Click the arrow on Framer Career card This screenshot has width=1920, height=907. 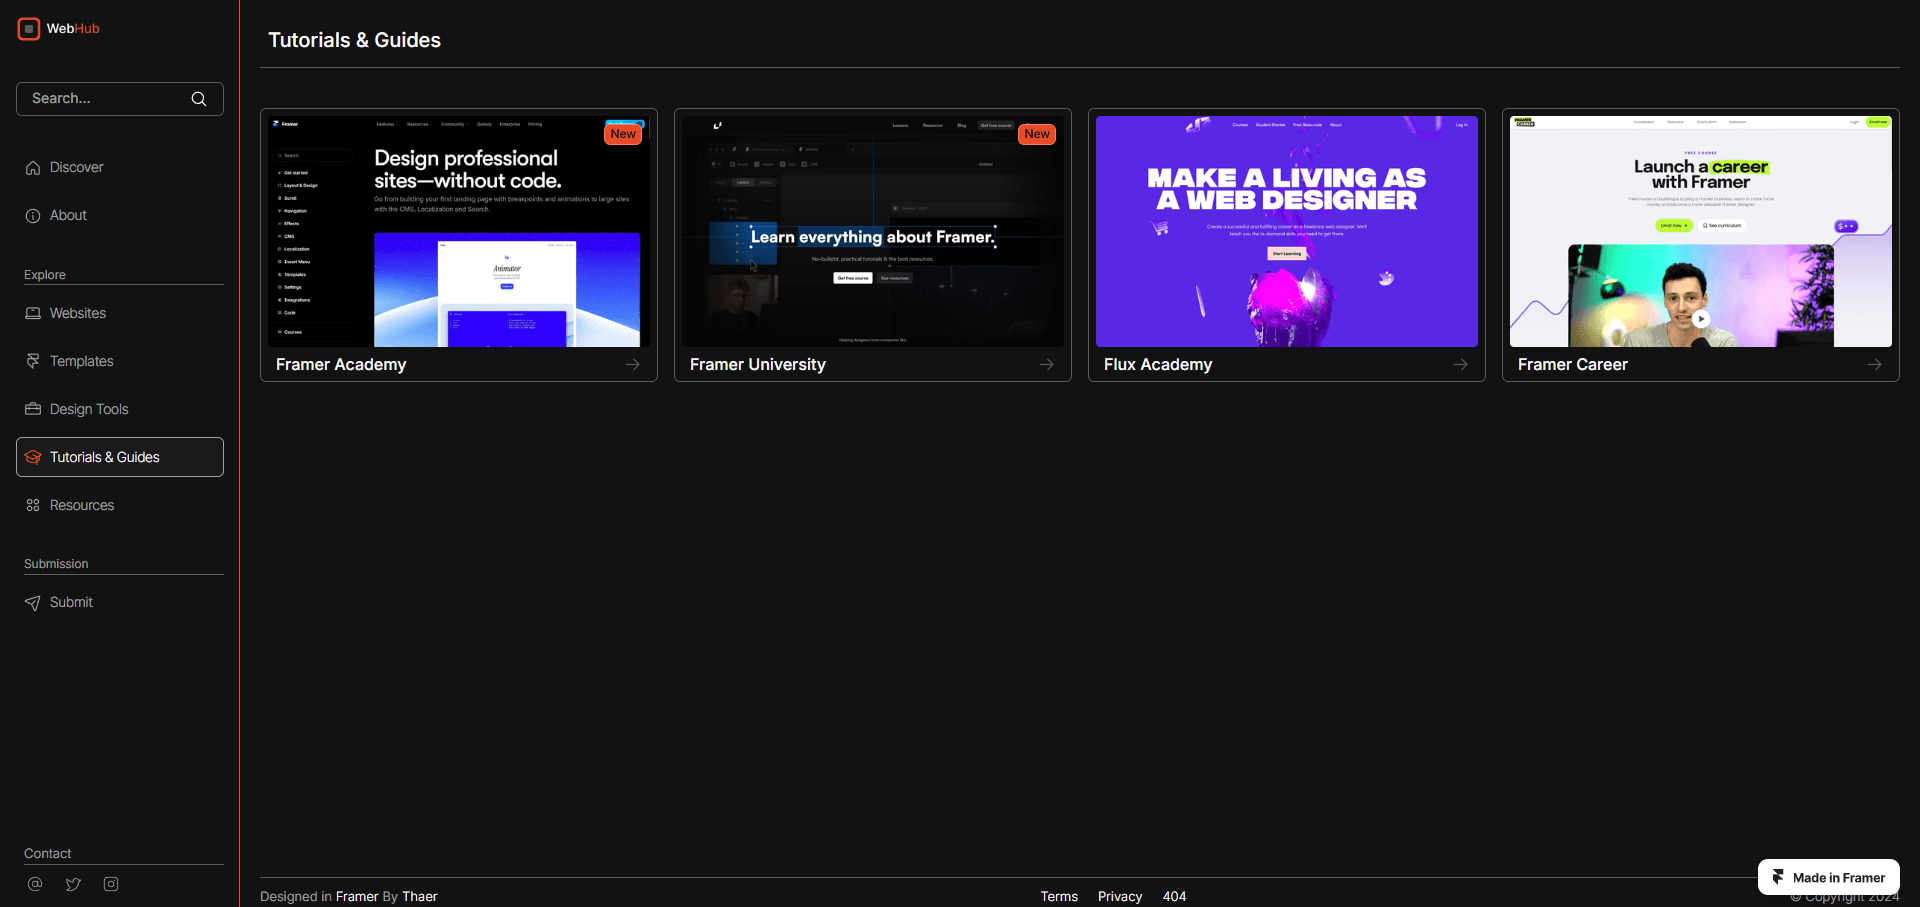click(x=1875, y=365)
